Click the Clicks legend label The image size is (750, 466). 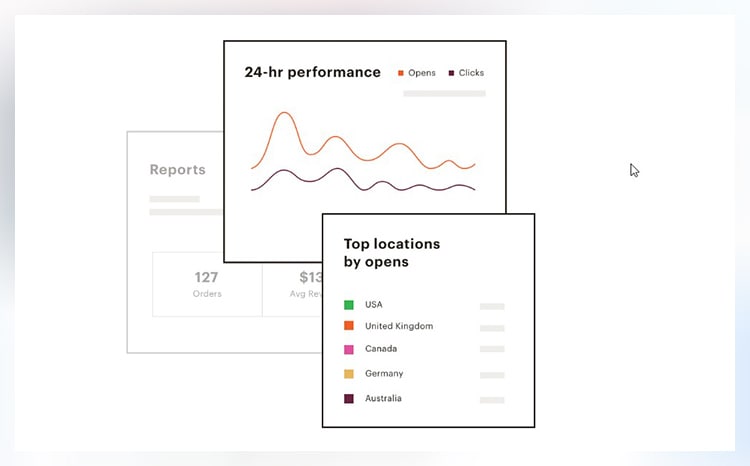tap(471, 73)
